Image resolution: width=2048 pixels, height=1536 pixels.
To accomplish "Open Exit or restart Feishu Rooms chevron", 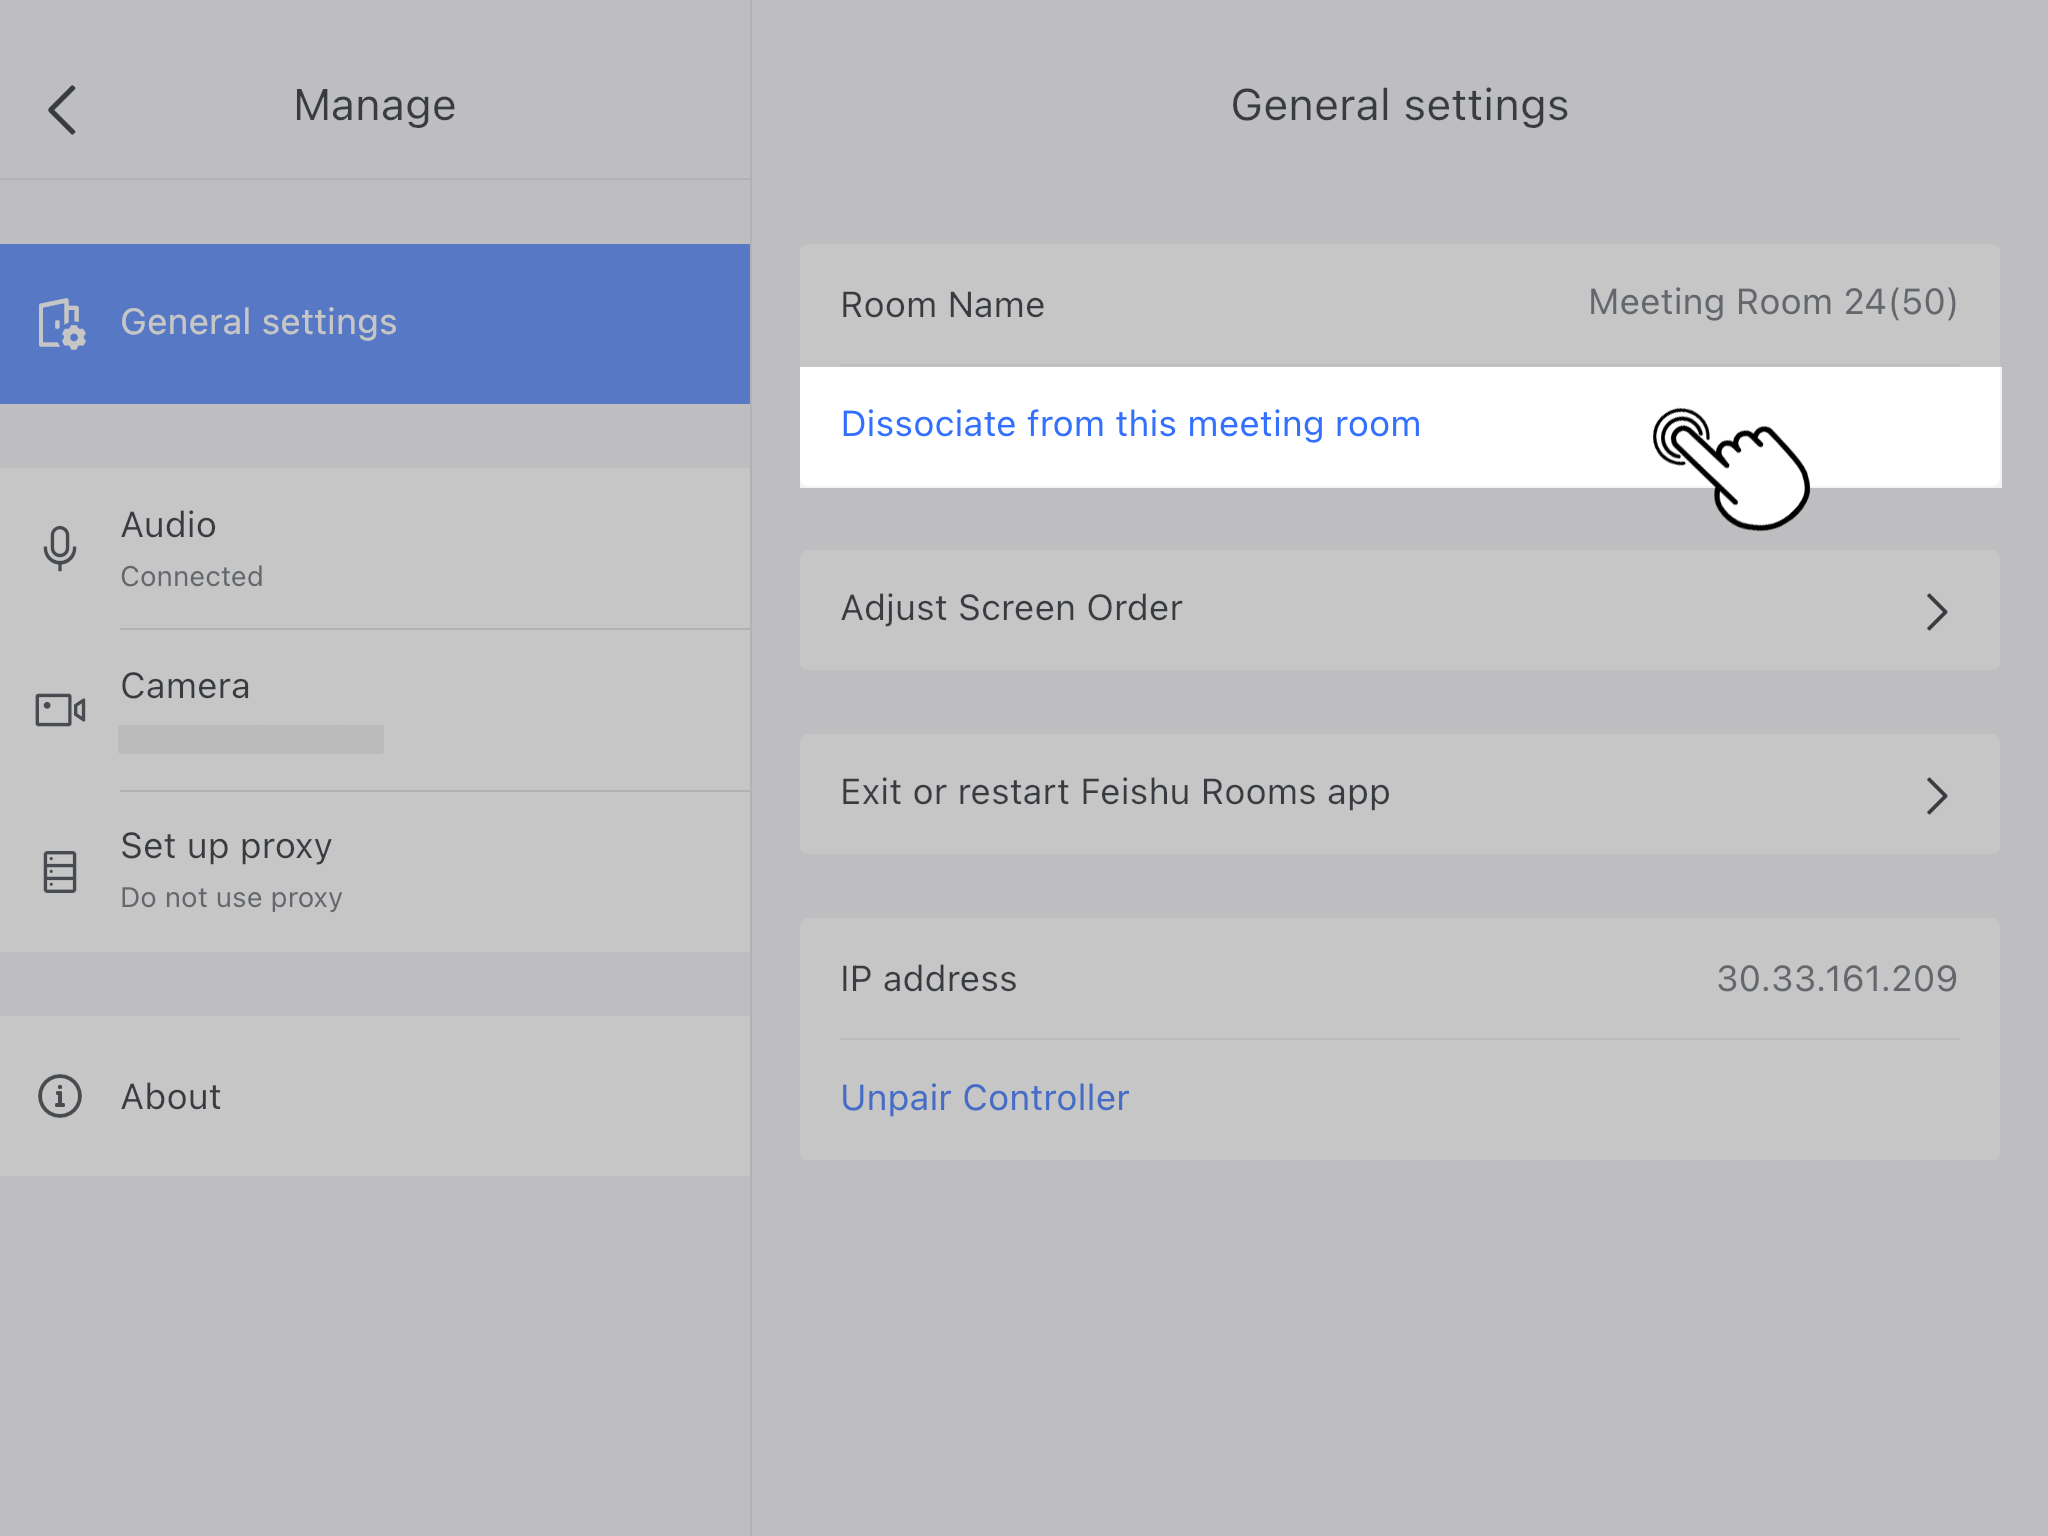I will (x=1936, y=796).
